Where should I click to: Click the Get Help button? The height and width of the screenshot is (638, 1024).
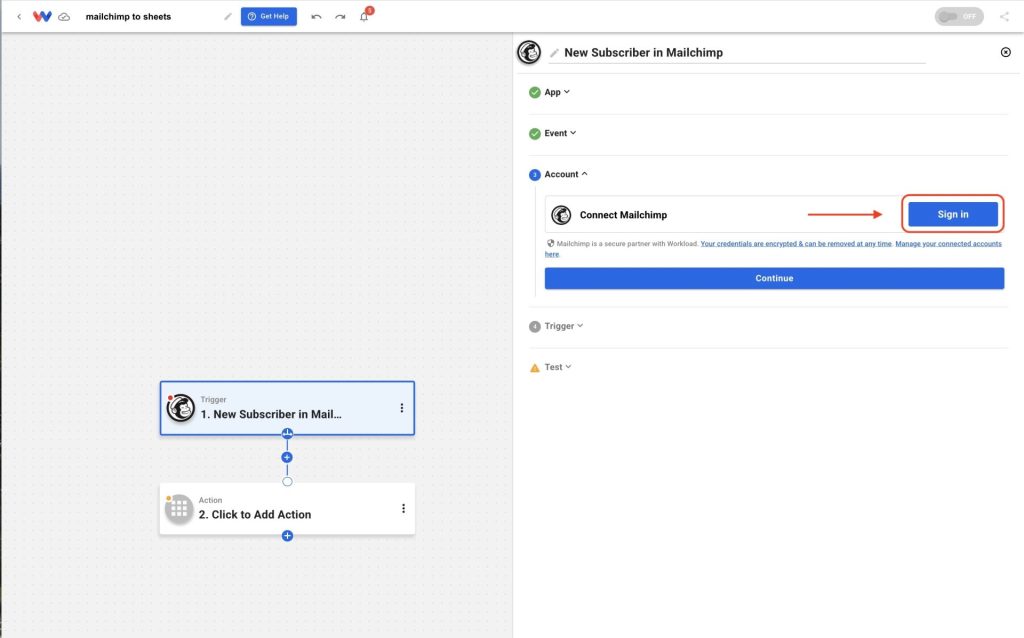pyautogui.click(x=268, y=16)
